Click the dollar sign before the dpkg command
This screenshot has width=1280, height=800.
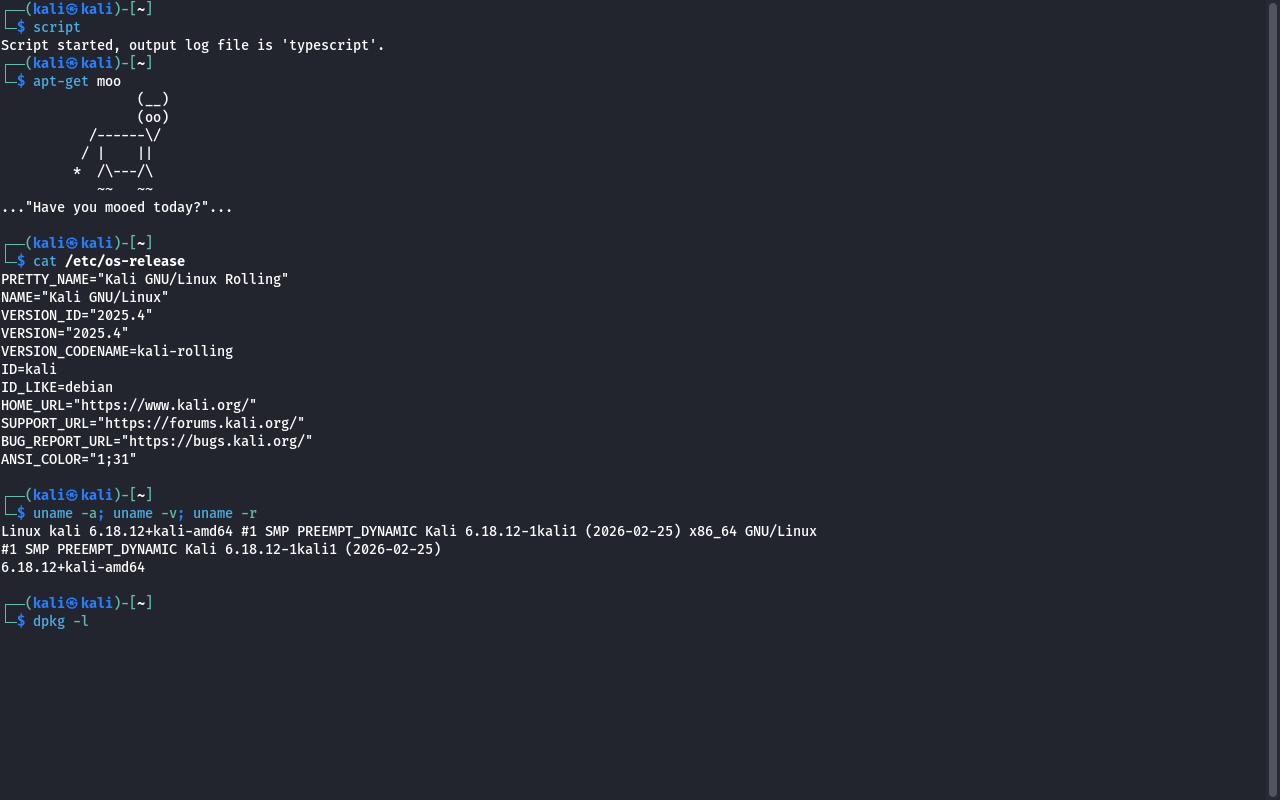21,621
